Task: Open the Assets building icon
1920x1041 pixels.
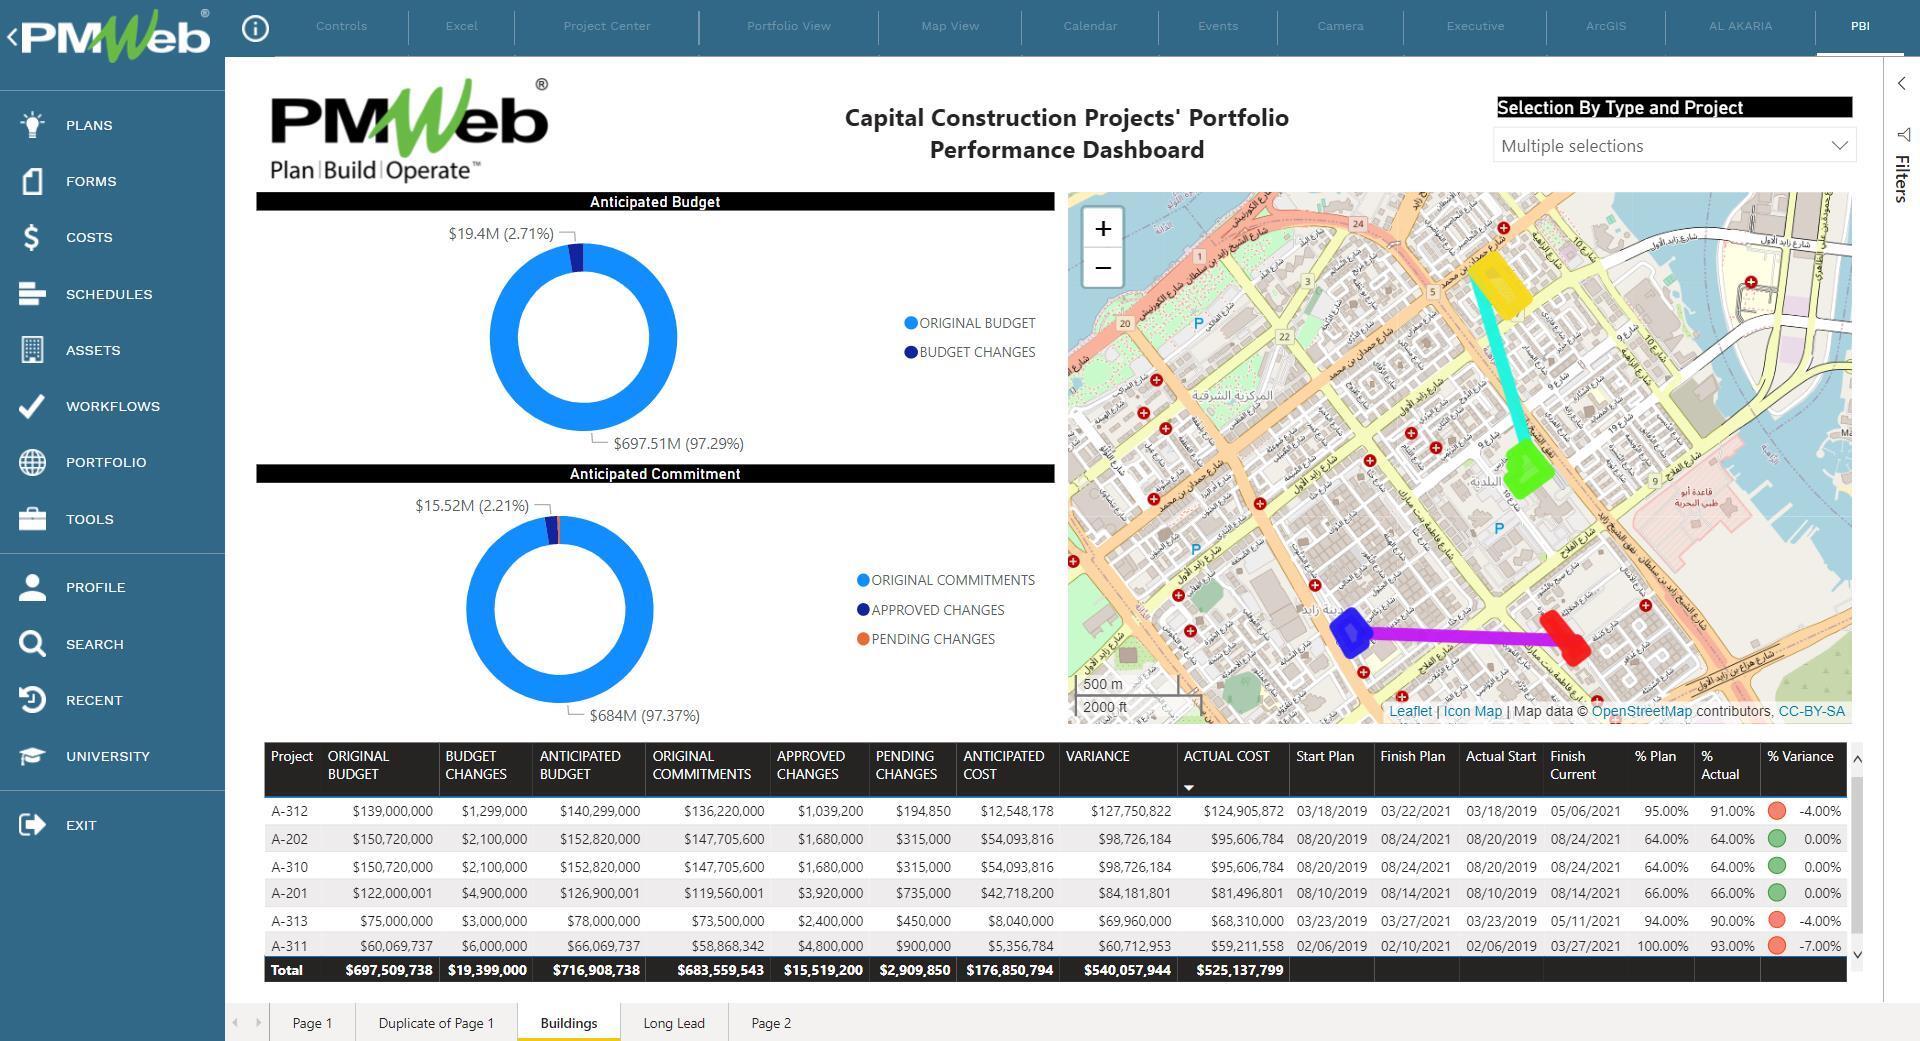Action: [x=32, y=350]
